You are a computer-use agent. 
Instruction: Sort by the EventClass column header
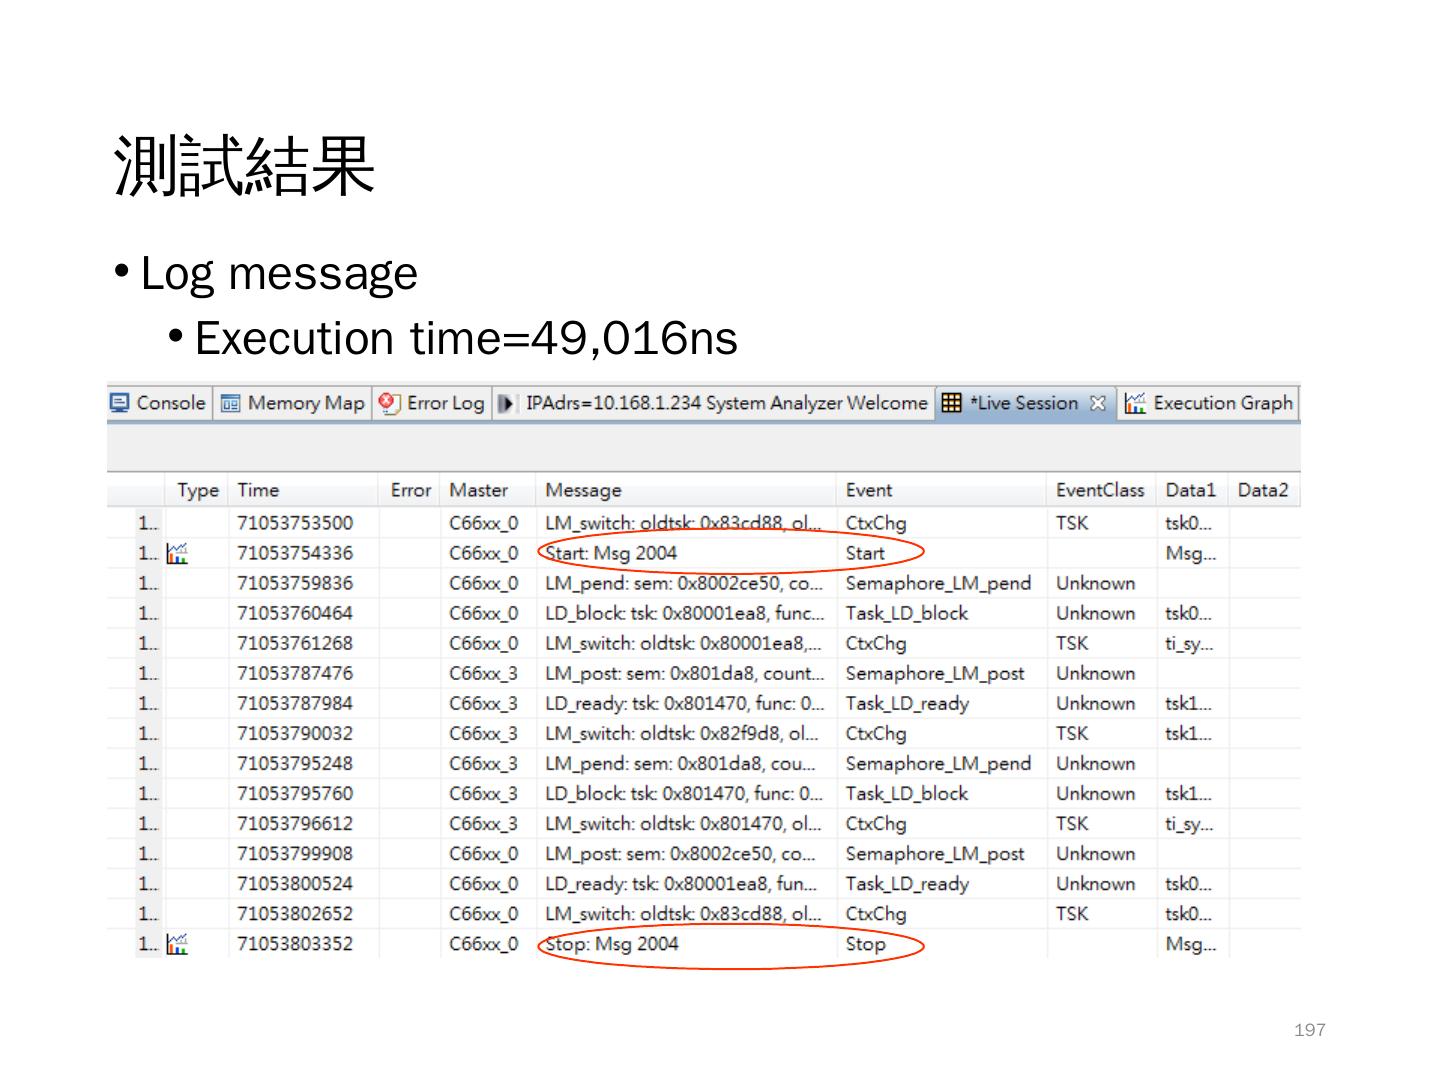(1101, 490)
